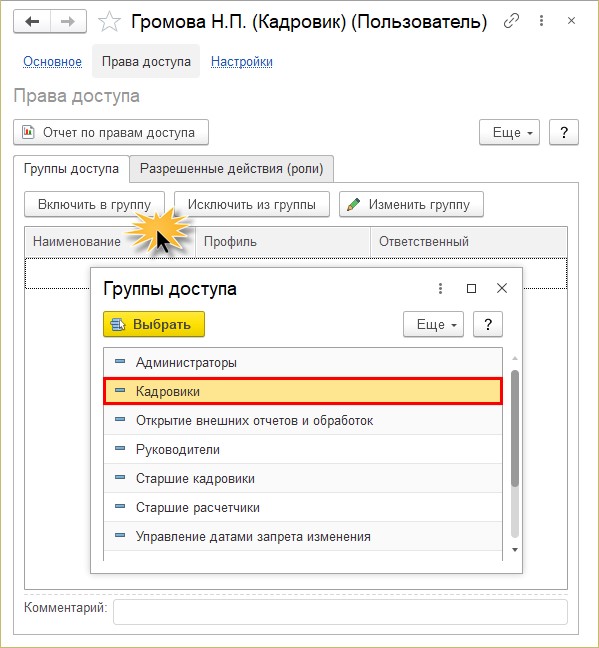
Task: Maximize the Группы доступа dialog
Action: click(471, 288)
